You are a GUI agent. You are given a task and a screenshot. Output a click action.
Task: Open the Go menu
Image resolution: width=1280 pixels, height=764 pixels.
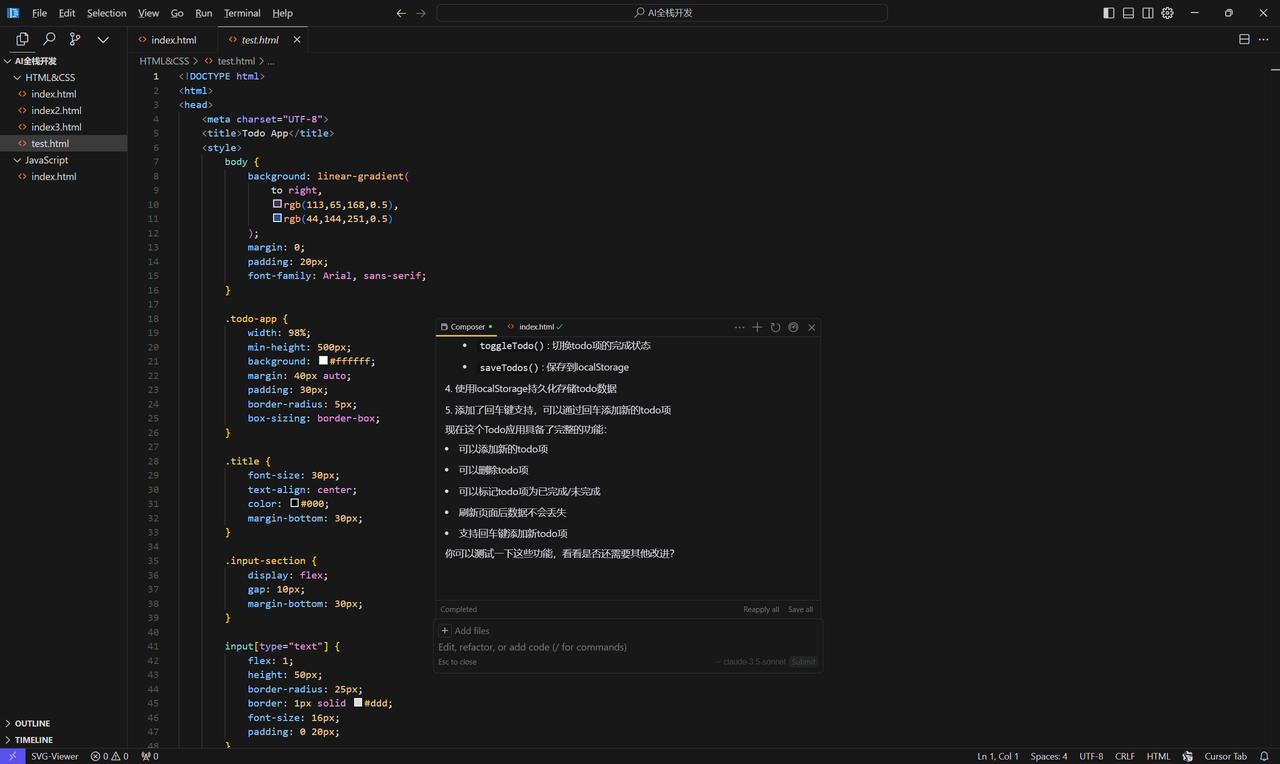[x=177, y=13]
